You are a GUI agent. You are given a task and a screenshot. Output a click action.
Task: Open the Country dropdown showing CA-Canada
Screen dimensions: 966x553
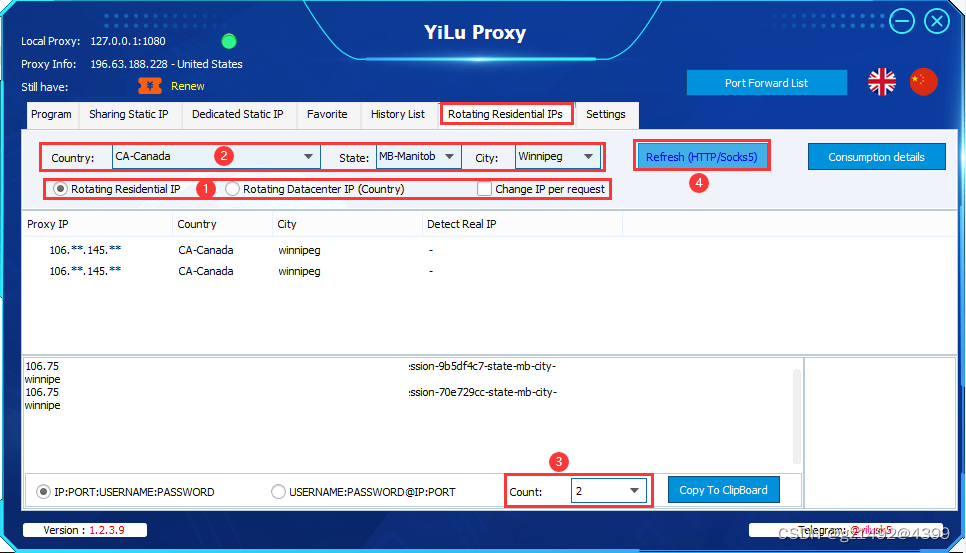(216, 156)
